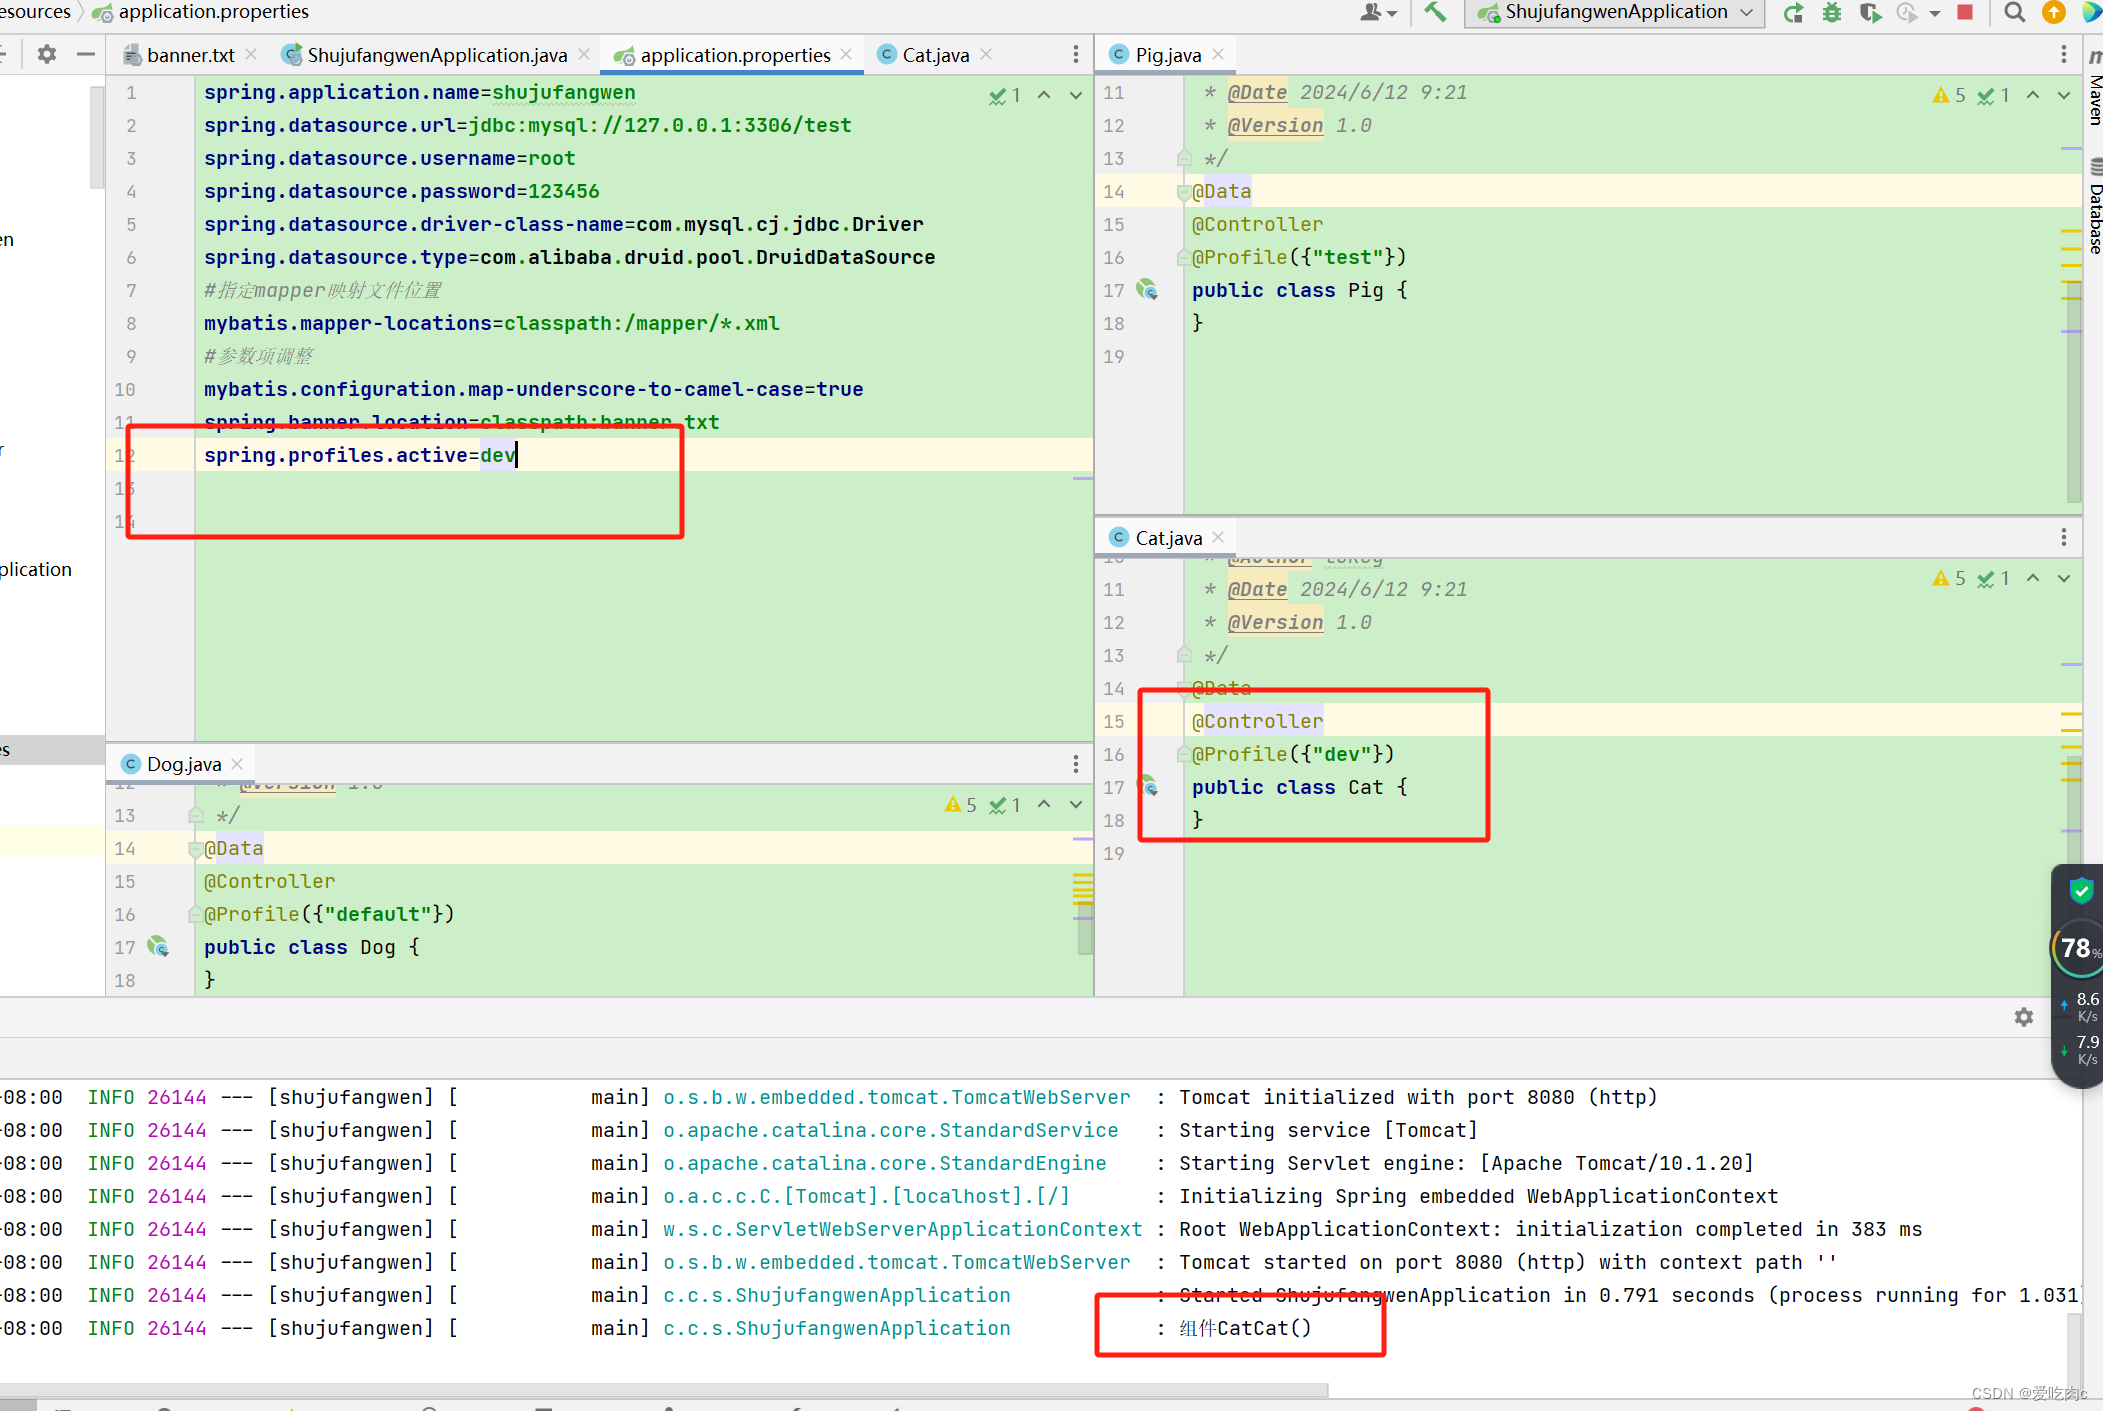This screenshot has height=1411, width=2103.
Task: Click warnings indicator in Dog.java editor
Action: pos(961,804)
